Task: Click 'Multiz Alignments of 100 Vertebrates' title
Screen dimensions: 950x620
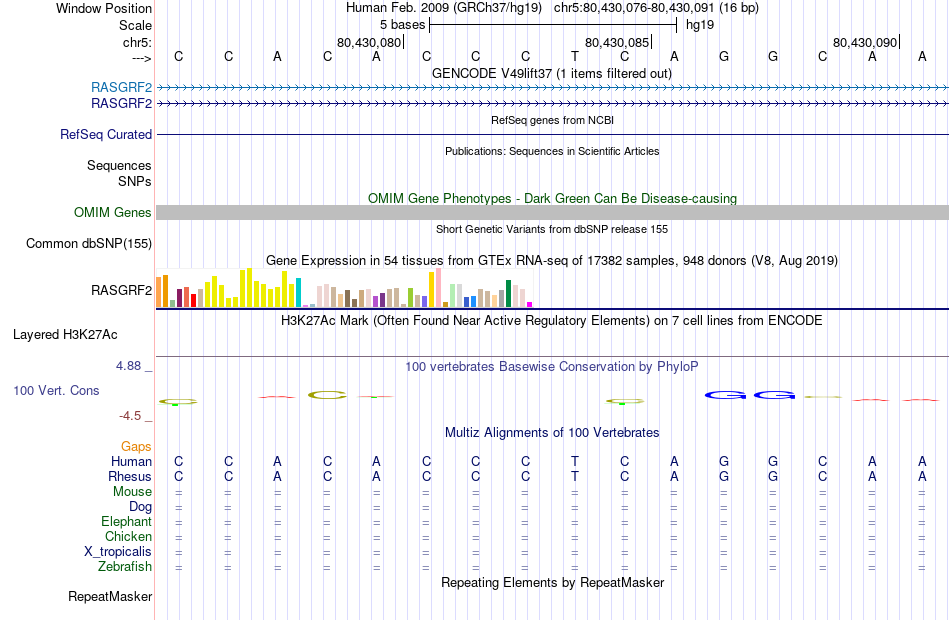Action: 552,433
